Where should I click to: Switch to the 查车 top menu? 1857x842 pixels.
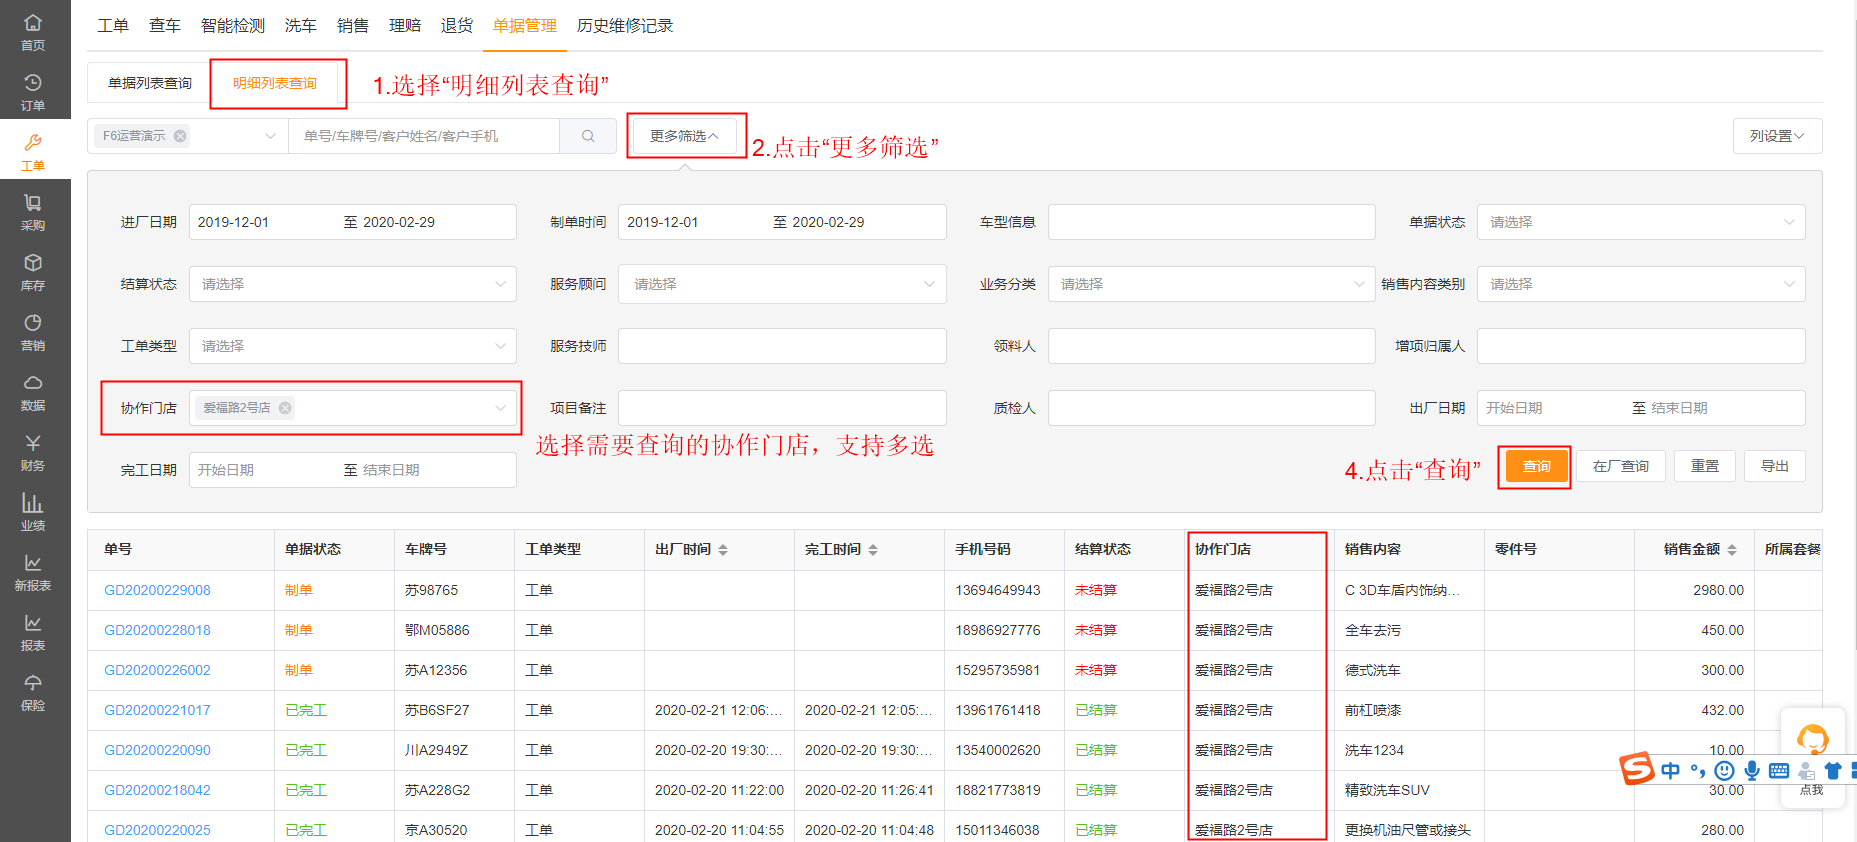tap(165, 26)
